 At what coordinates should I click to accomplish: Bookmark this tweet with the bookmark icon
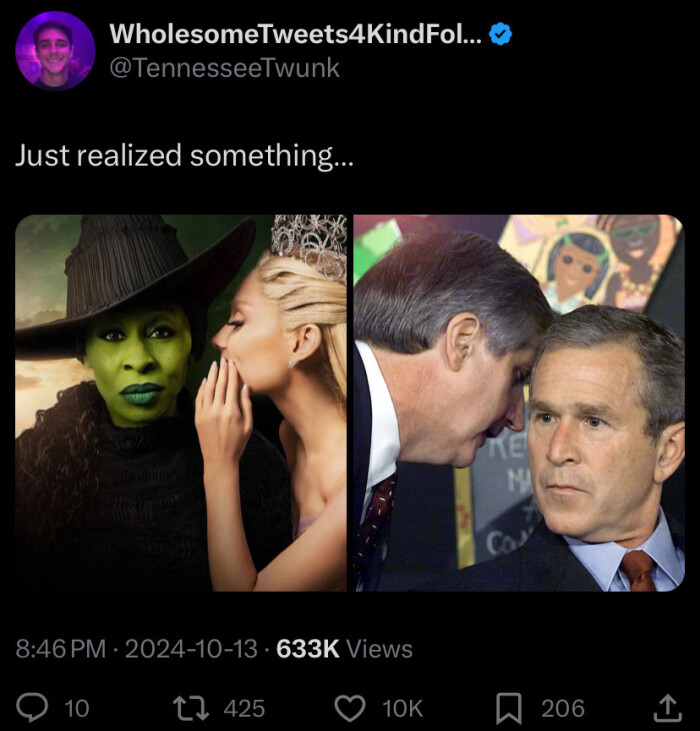[507, 708]
